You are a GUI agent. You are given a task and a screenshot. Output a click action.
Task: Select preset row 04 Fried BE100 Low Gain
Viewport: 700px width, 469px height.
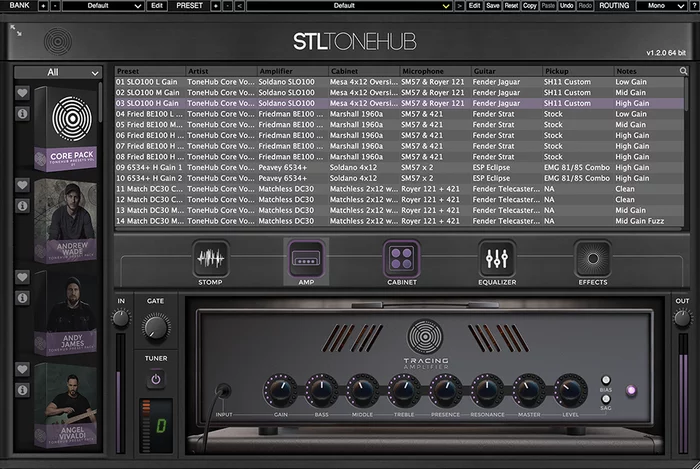tap(399, 114)
